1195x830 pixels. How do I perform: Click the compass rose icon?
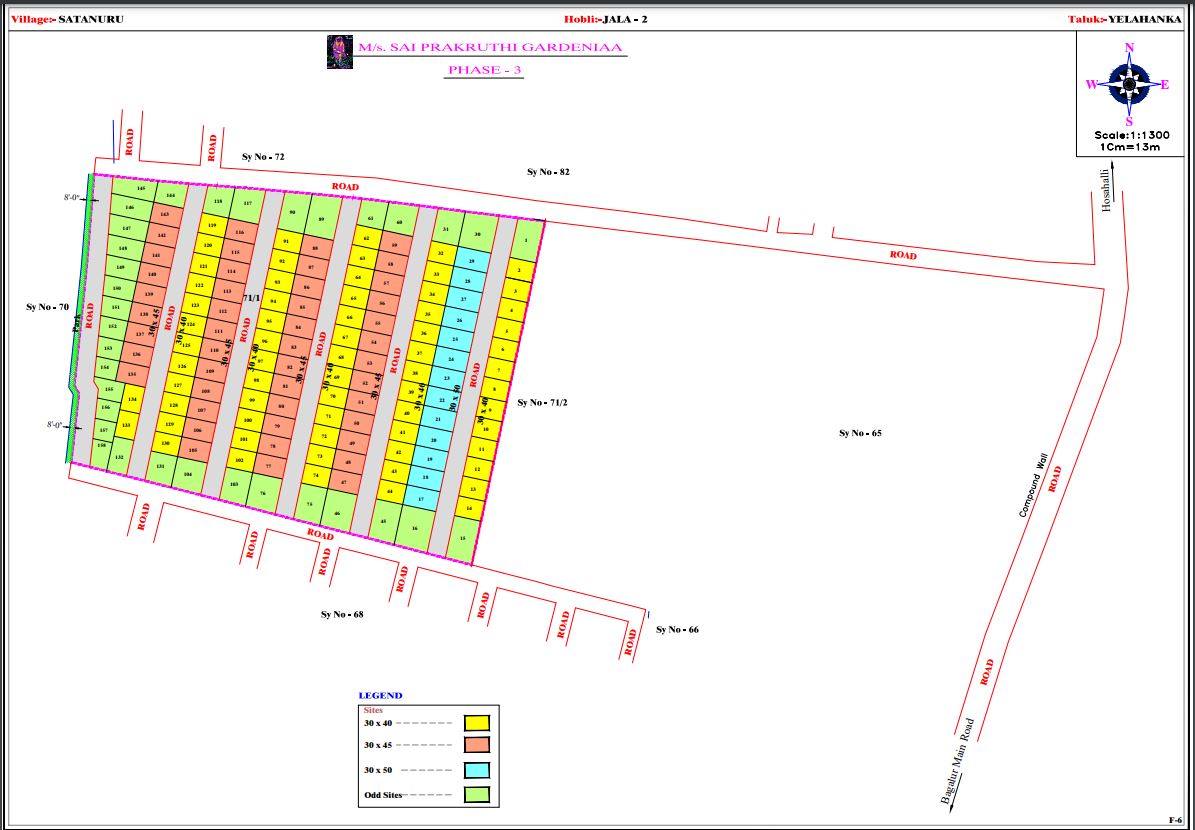pos(1129,85)
